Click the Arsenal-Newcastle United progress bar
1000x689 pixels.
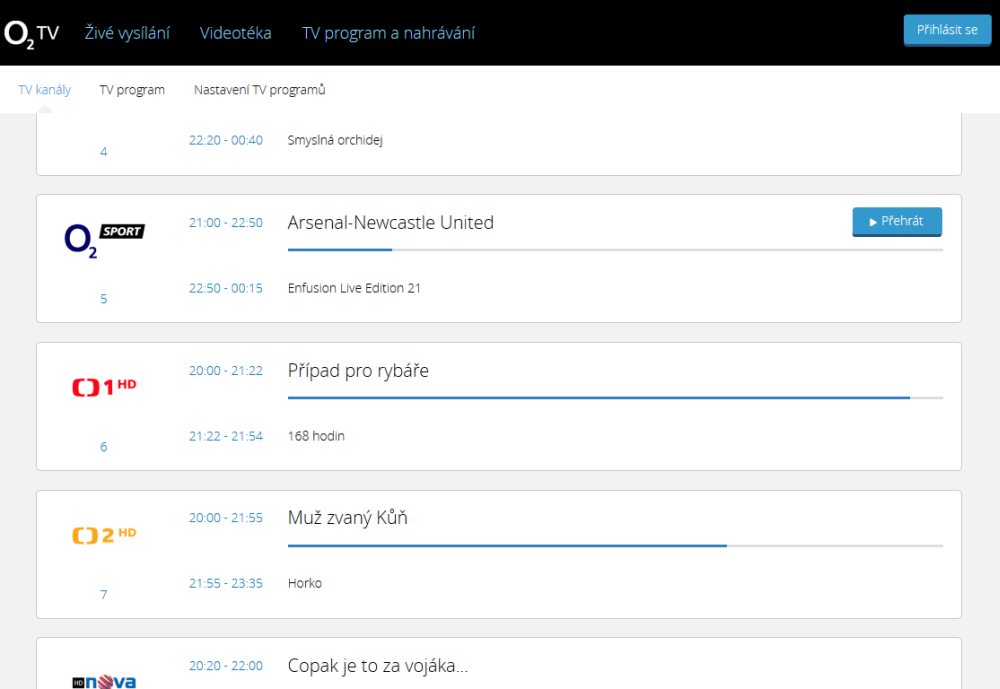[x=614, y=249]
